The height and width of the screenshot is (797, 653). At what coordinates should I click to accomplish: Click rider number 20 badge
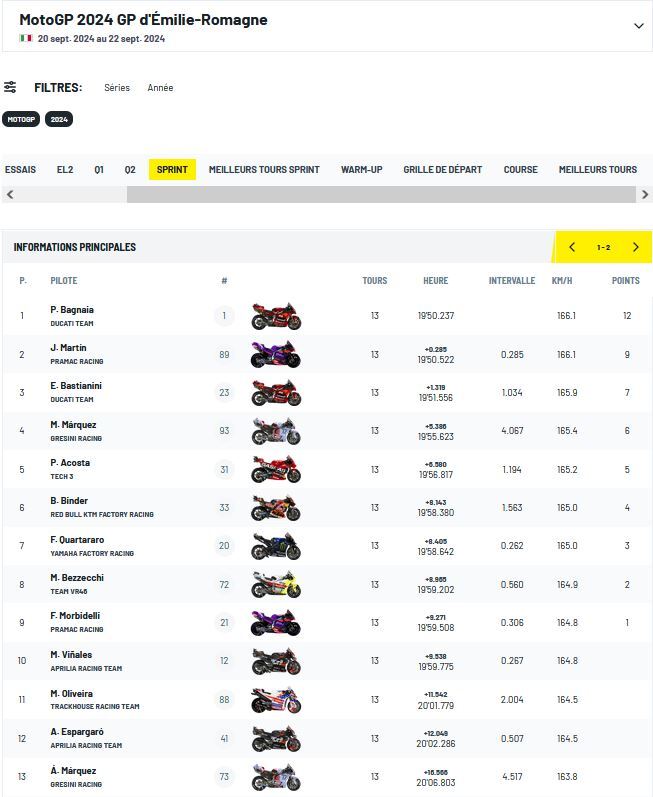(x=224, y=546)
